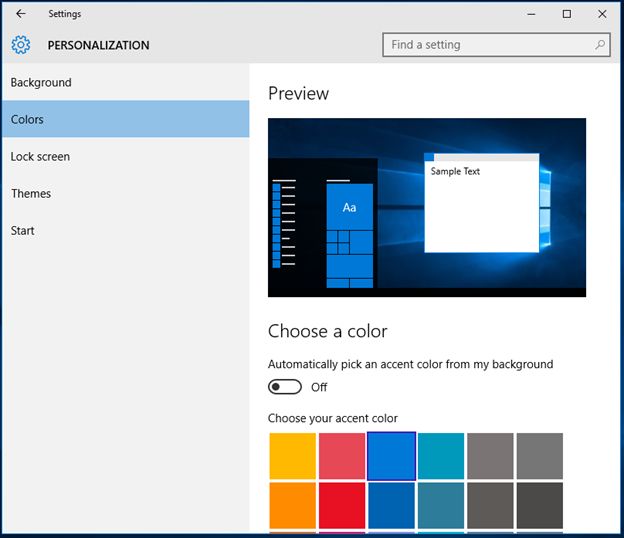This screenshot has height=538, width=624.
Task: Maximize the Settings window
Action: click(567, 14)
